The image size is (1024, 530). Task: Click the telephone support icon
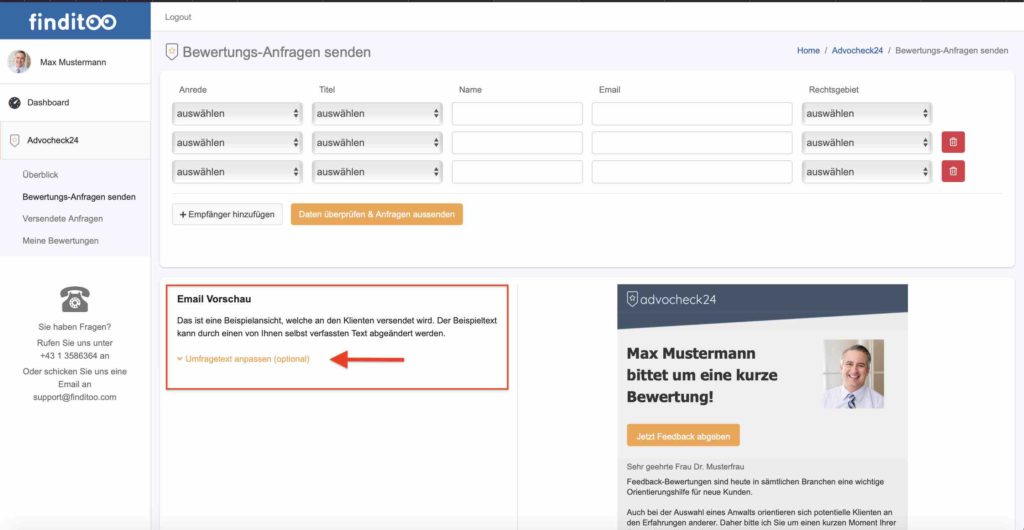[x=75, y=299]
